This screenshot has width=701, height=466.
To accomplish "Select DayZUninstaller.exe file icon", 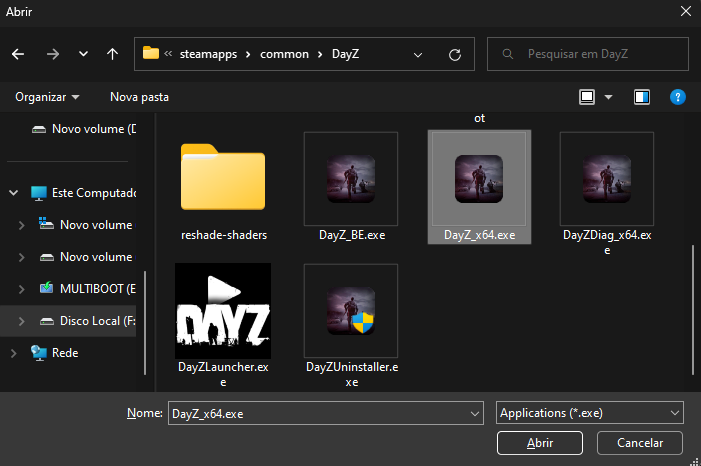I will [x=351, y=311].
